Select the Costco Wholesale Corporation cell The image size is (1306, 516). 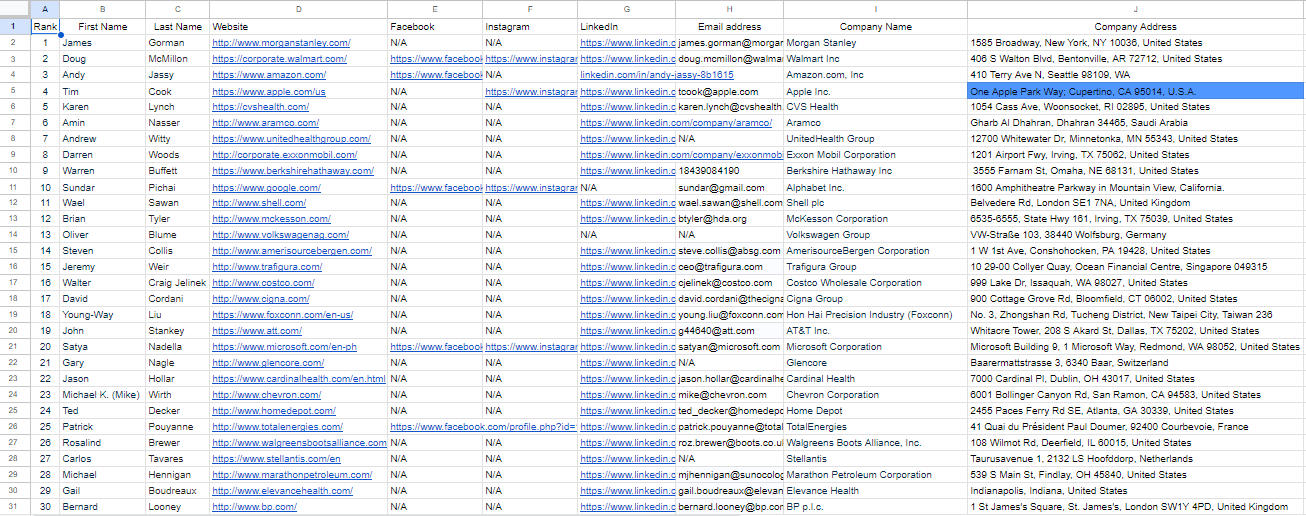pos(876,283)
